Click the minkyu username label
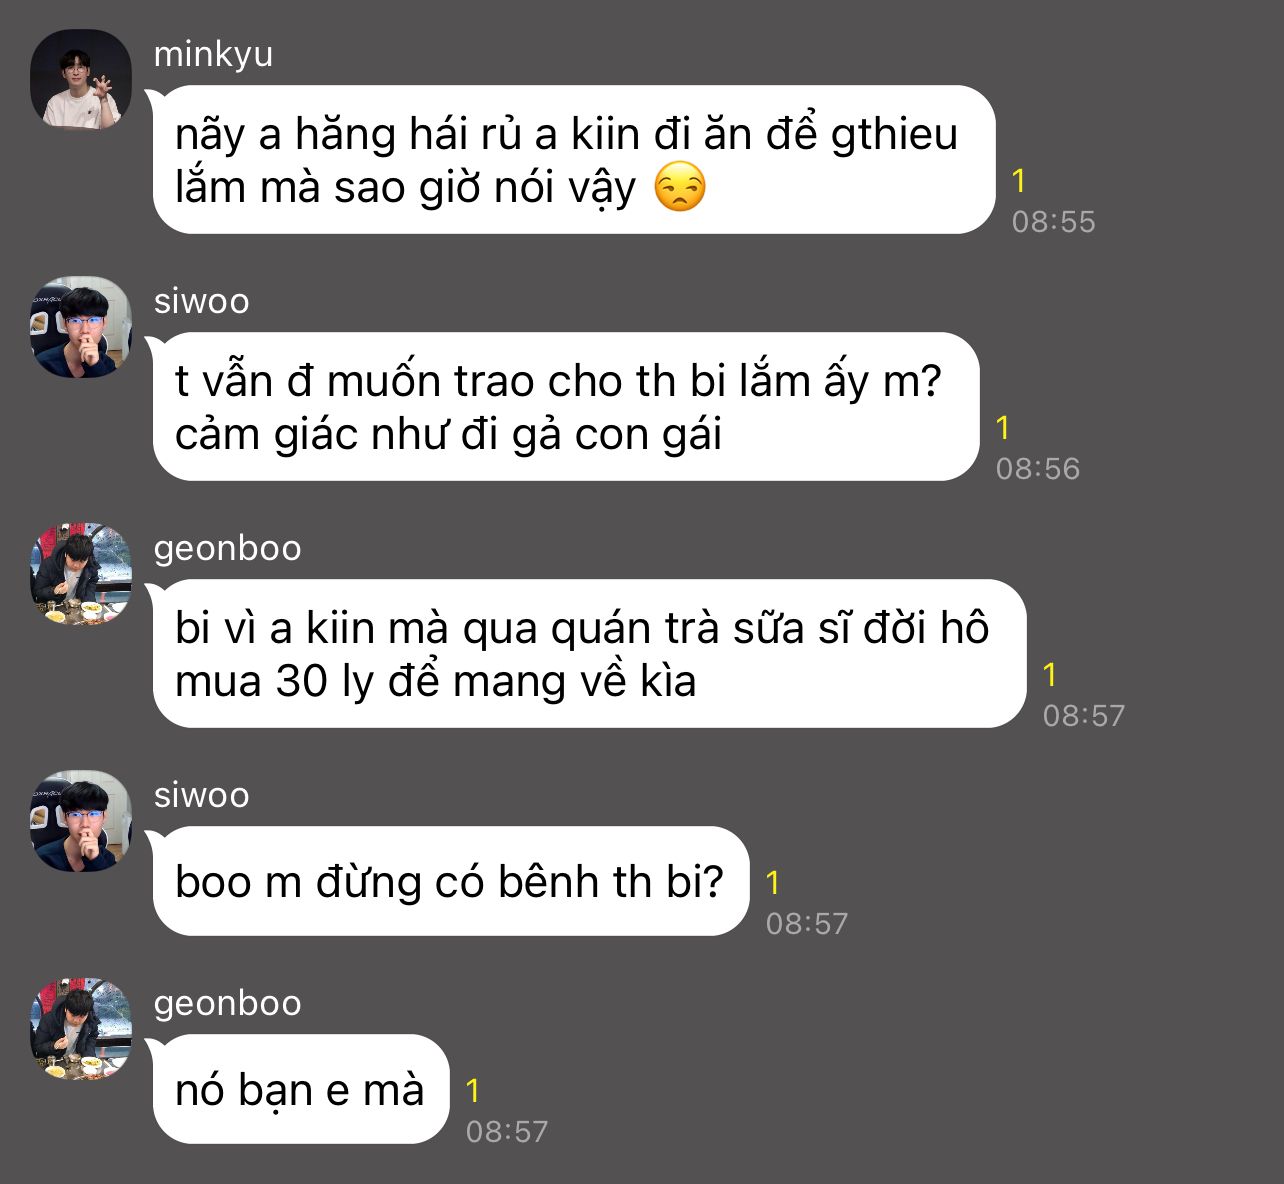The image size is (1284, 1184). coord(213,55)
